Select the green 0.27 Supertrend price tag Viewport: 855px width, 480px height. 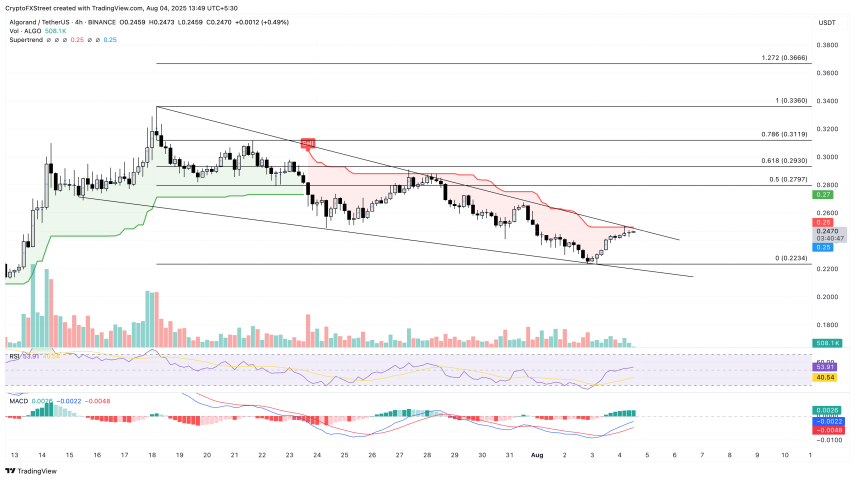pyautogui.click(x=825, y=196)
